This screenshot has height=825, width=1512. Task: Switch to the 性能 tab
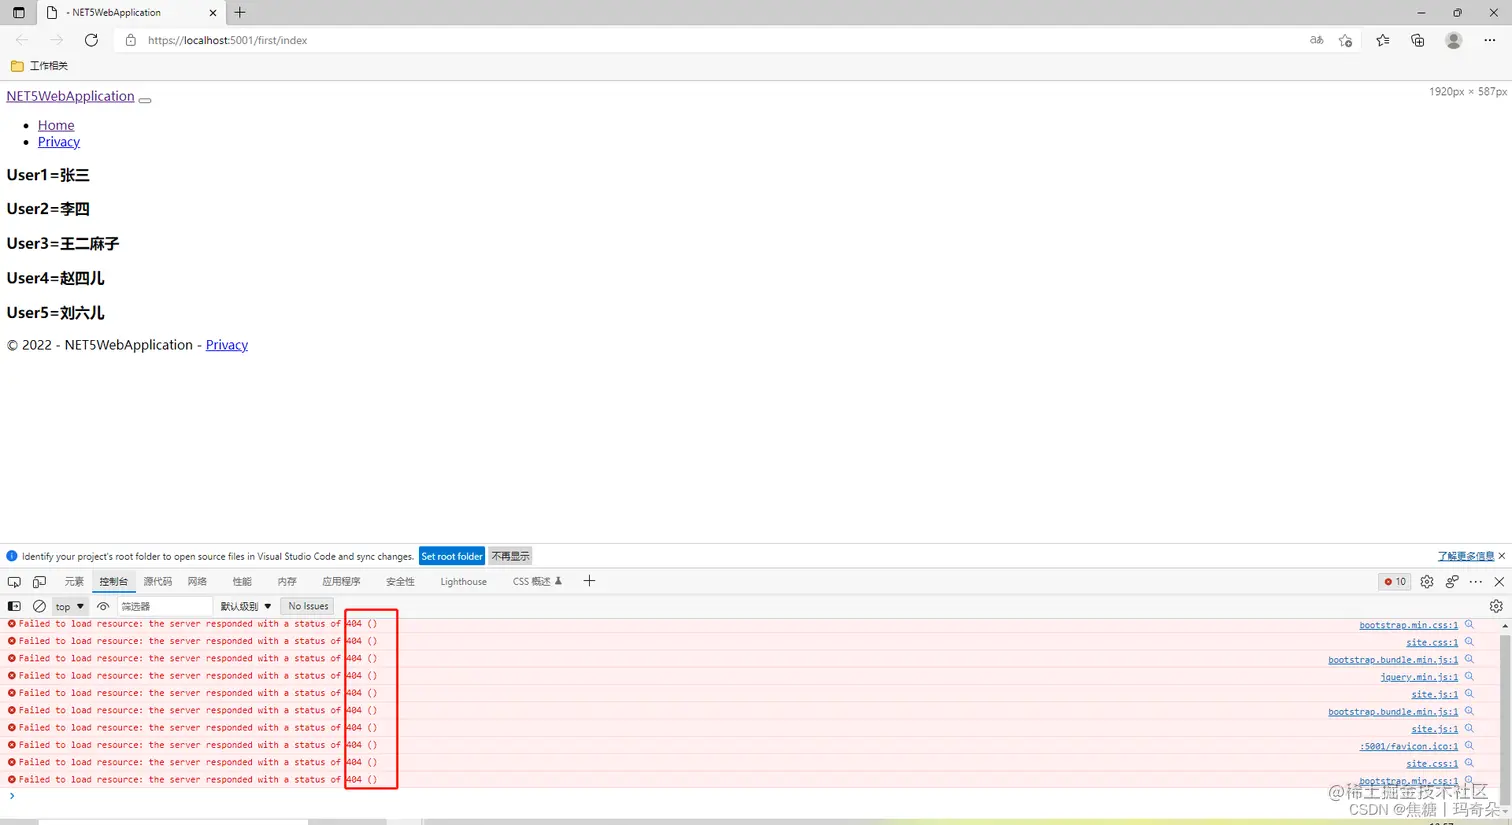(242, 582)
